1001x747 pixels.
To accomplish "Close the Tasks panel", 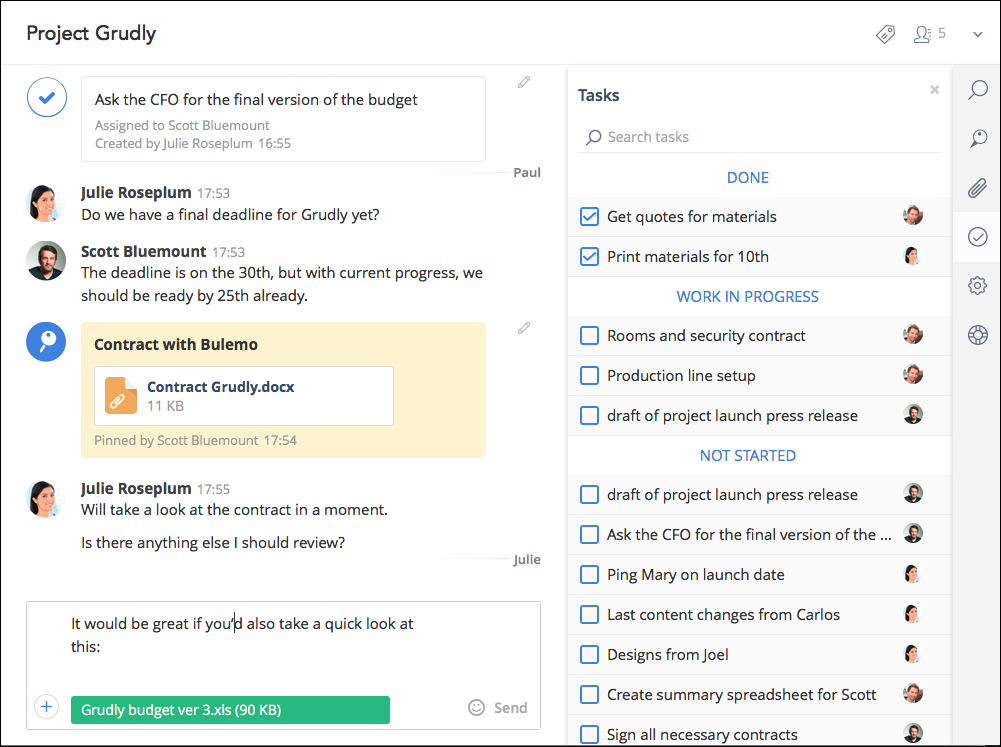I will (934, 89).
